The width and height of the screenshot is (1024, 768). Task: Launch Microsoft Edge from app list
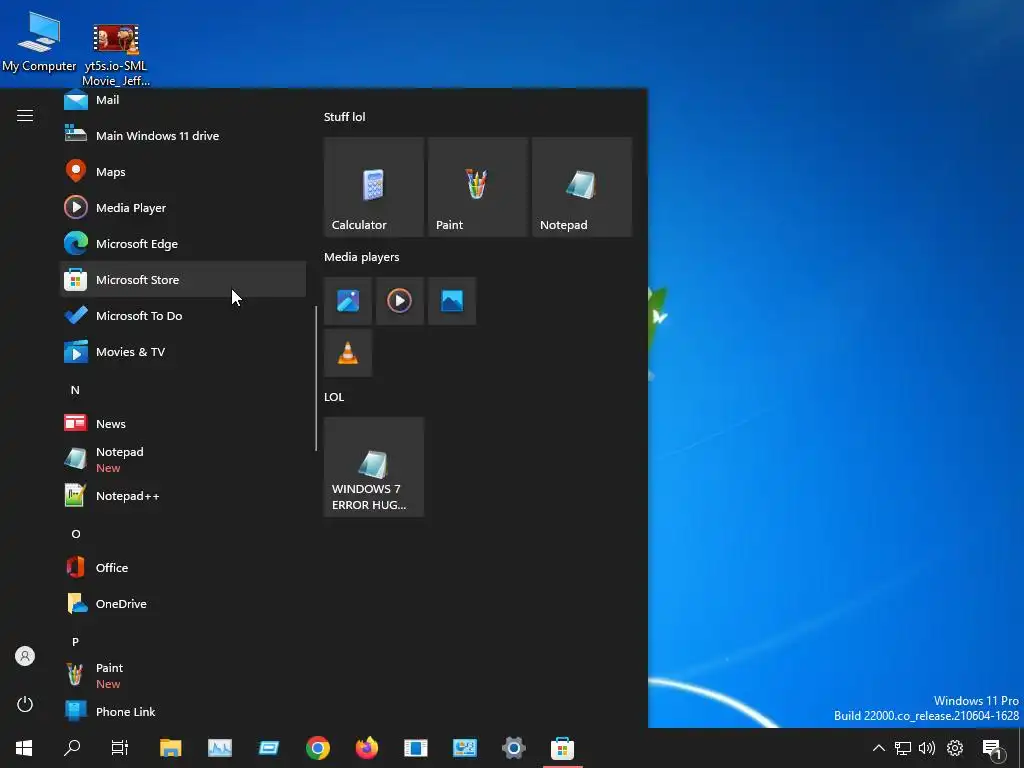(x=183, y=244)
